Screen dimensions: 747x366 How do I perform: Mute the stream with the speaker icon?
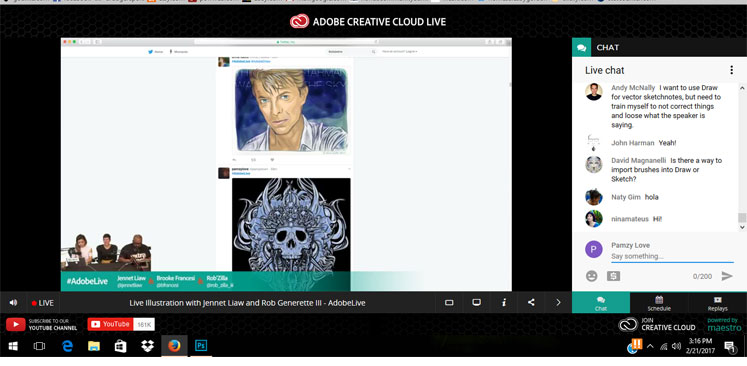(13, 303)
